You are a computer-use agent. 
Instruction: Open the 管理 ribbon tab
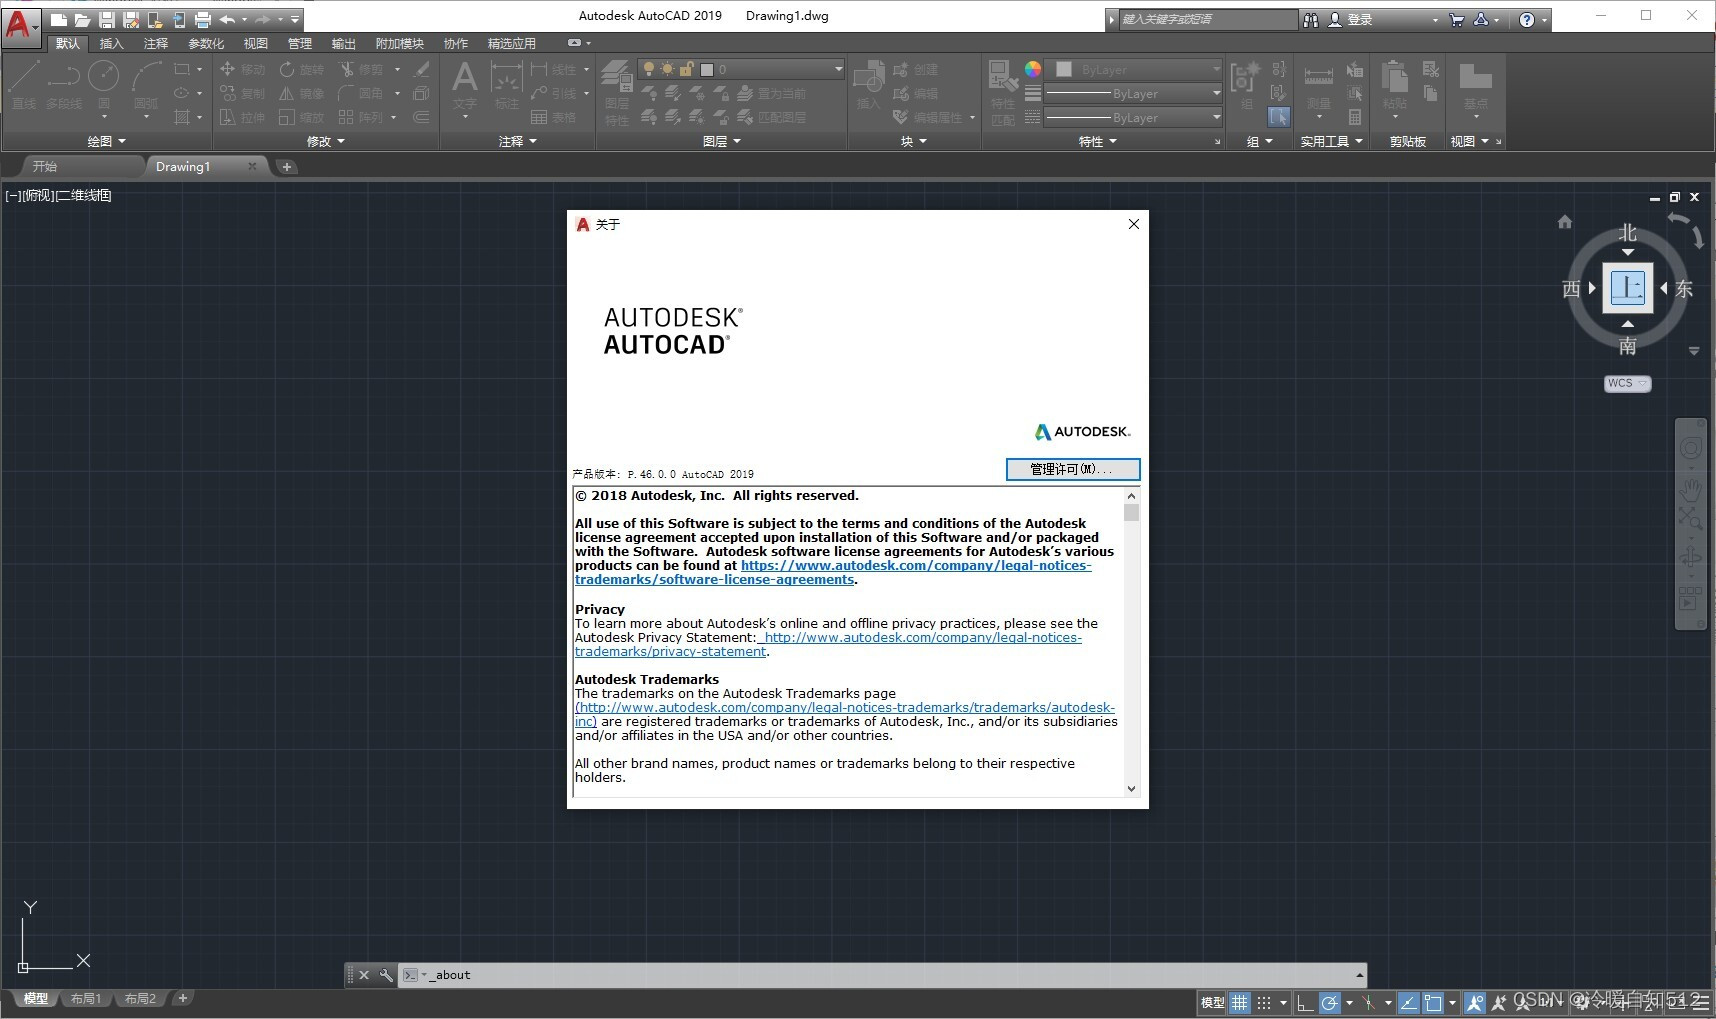click(x=300, y=43)
